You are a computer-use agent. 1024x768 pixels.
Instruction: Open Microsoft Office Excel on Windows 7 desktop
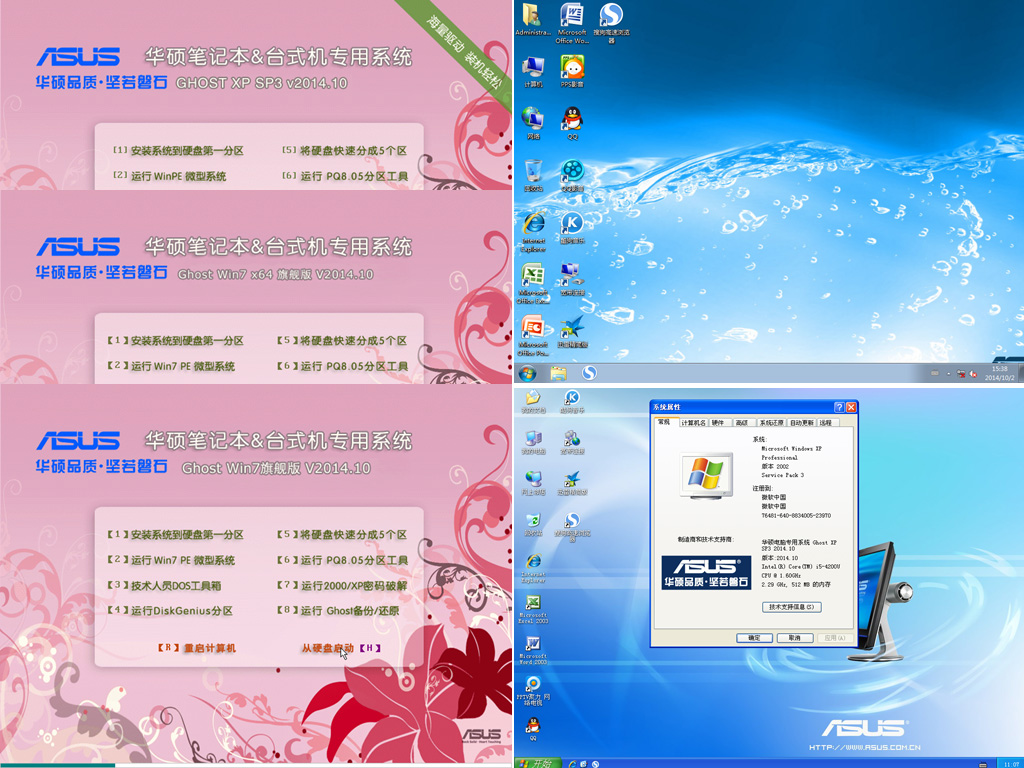point(533,284)
